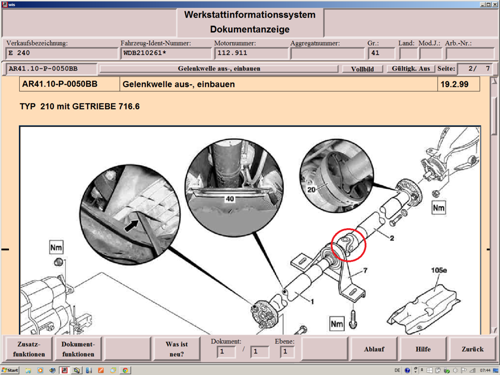Click the callout image labeled 20
The height and width of the screenshot is (375, 500).
click(336, 176)
